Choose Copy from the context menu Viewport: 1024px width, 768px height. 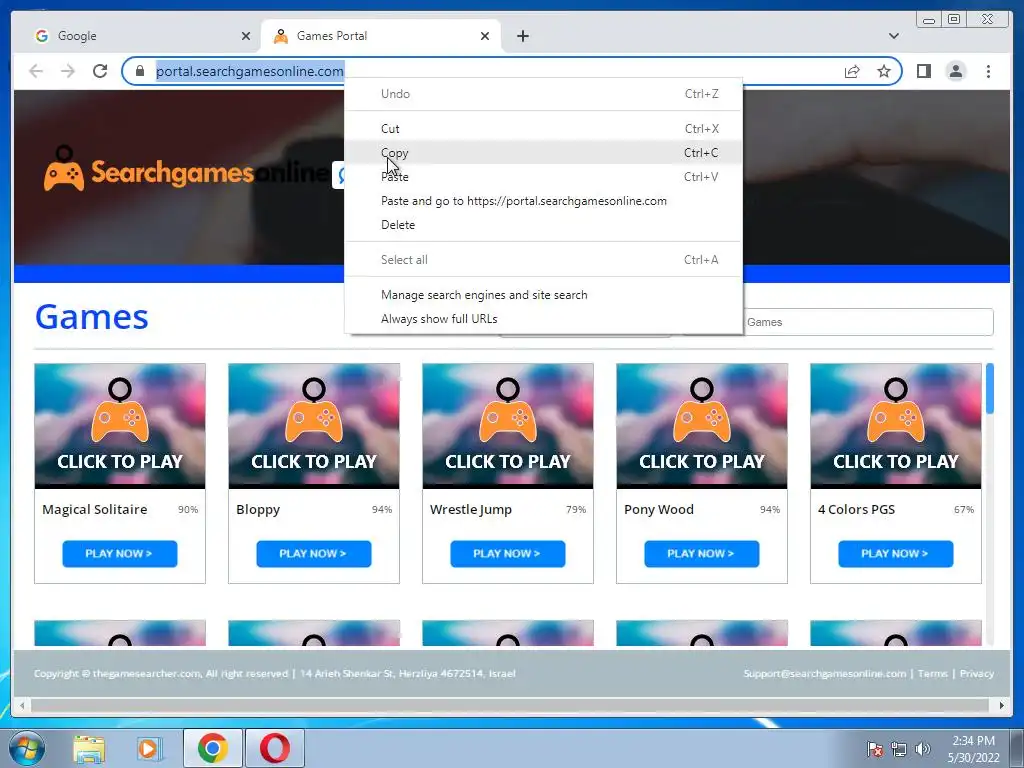point(543,153)
